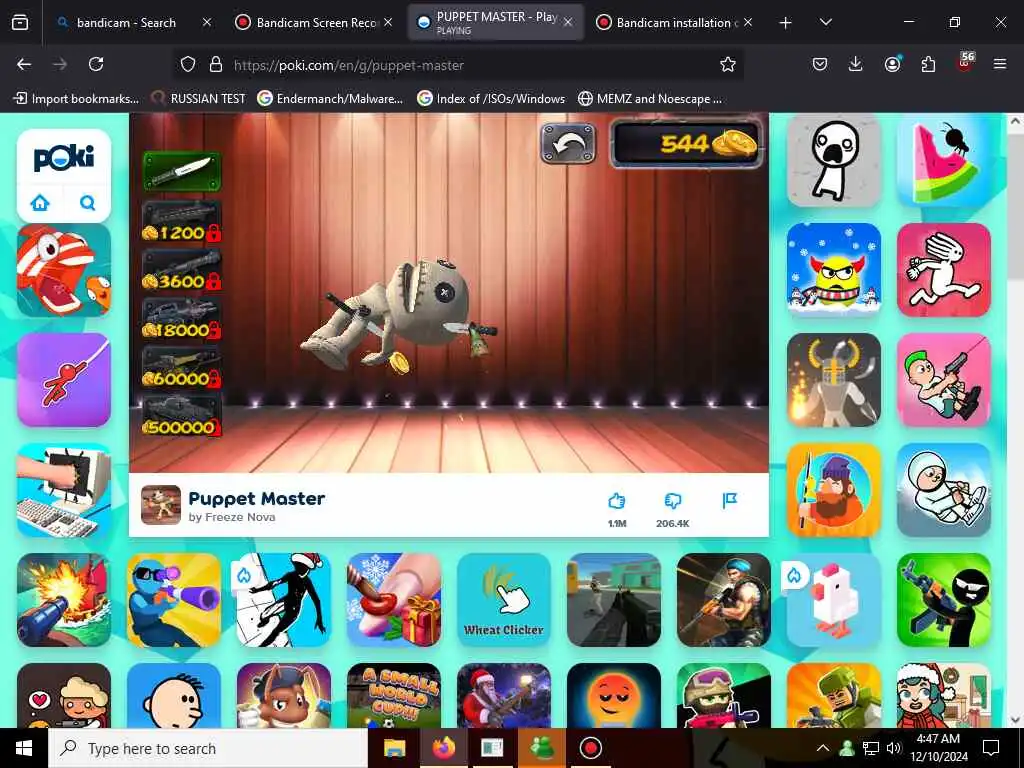Open the astronaut sledding game
This screenshot has height=768, width=1024.
coord(944,490)
